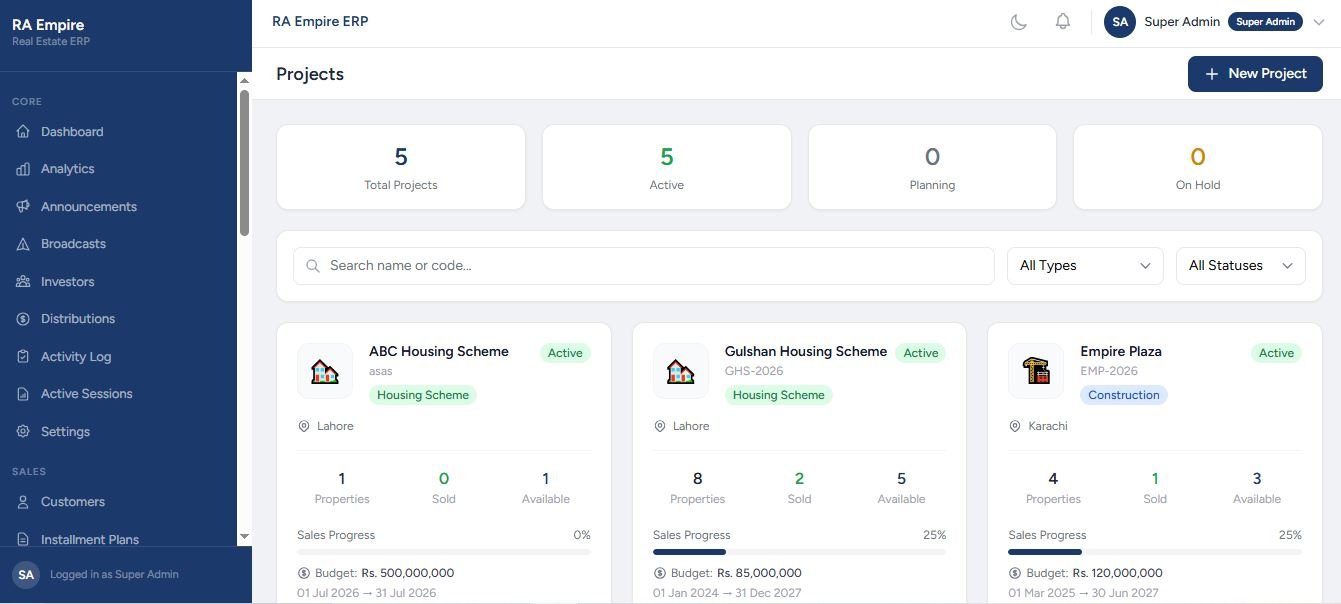Image resolution: width=1341 pixels, height=604 pixels.
Task: Click the Gulshan Housing Scheme house icon
Action: pos(681,372)
